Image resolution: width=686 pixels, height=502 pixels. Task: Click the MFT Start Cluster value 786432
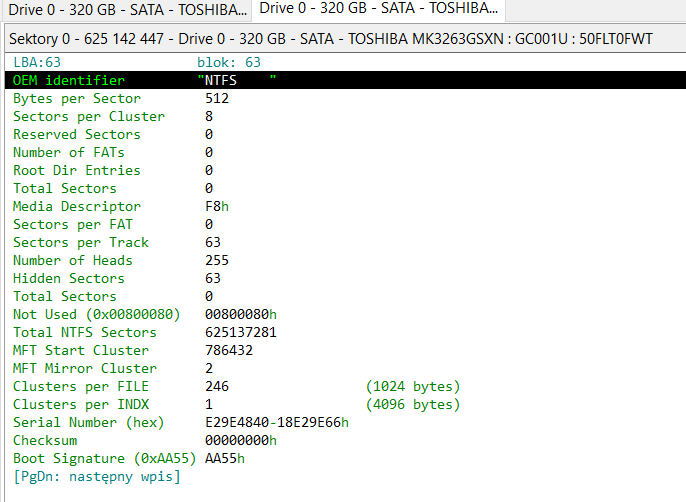click(x=229, y=350)
